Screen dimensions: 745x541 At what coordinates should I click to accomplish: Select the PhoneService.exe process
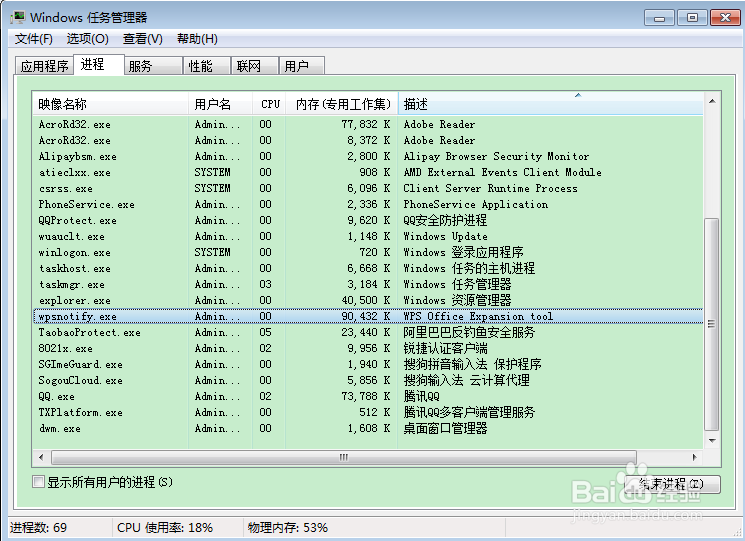tap(368, 204)
